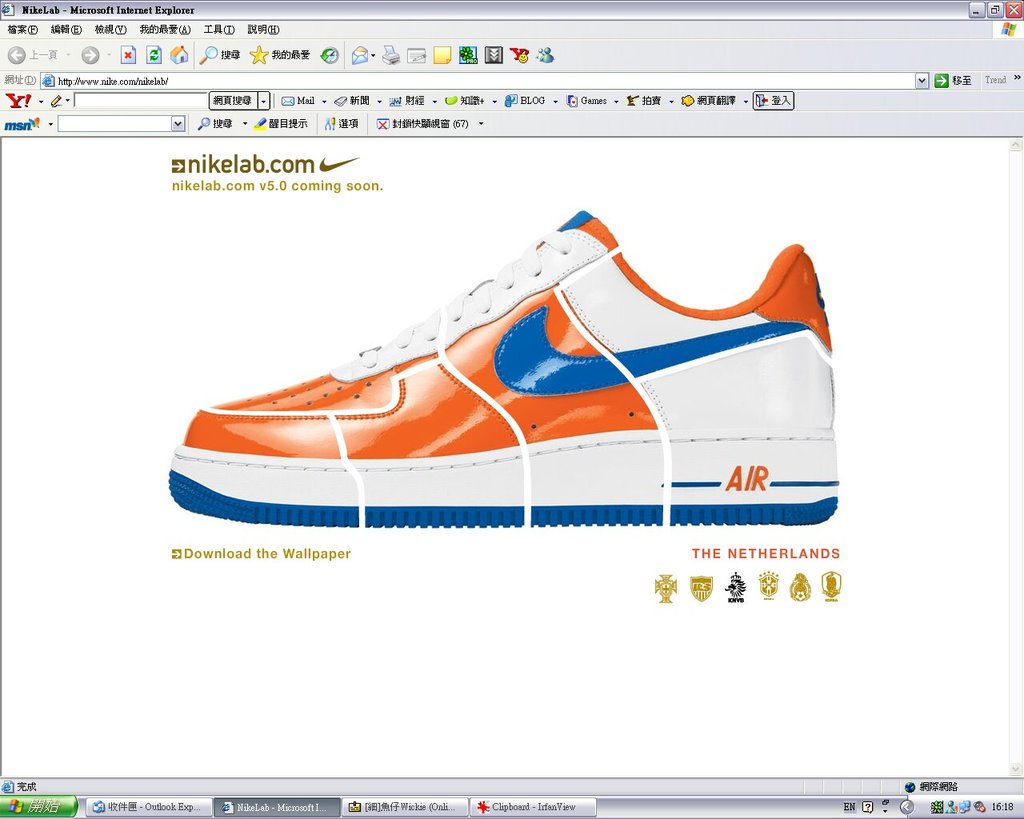Click the 網頁搜尋 Yahoo search button
This screenshot has height=819, width=1024.
[232, 101]
